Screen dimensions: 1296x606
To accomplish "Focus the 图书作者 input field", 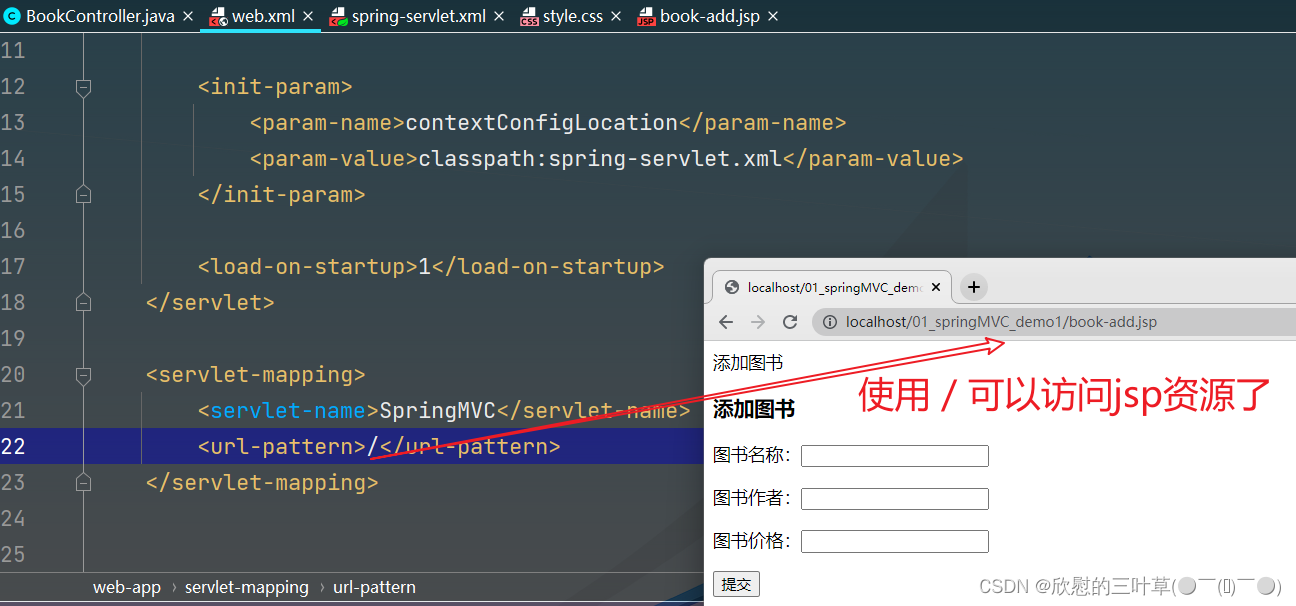I will point(895,499).
